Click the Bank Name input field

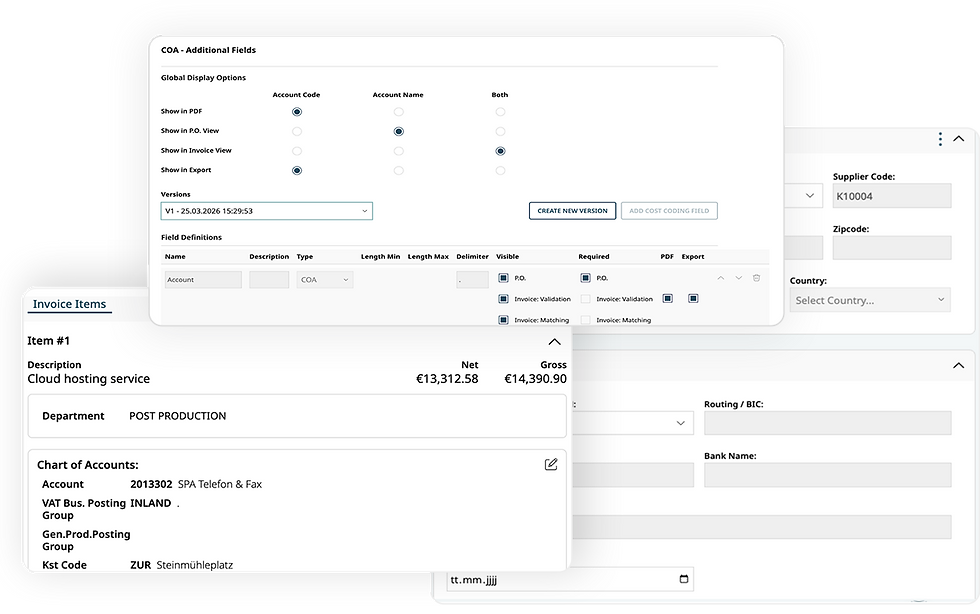(x=828, y=475)
